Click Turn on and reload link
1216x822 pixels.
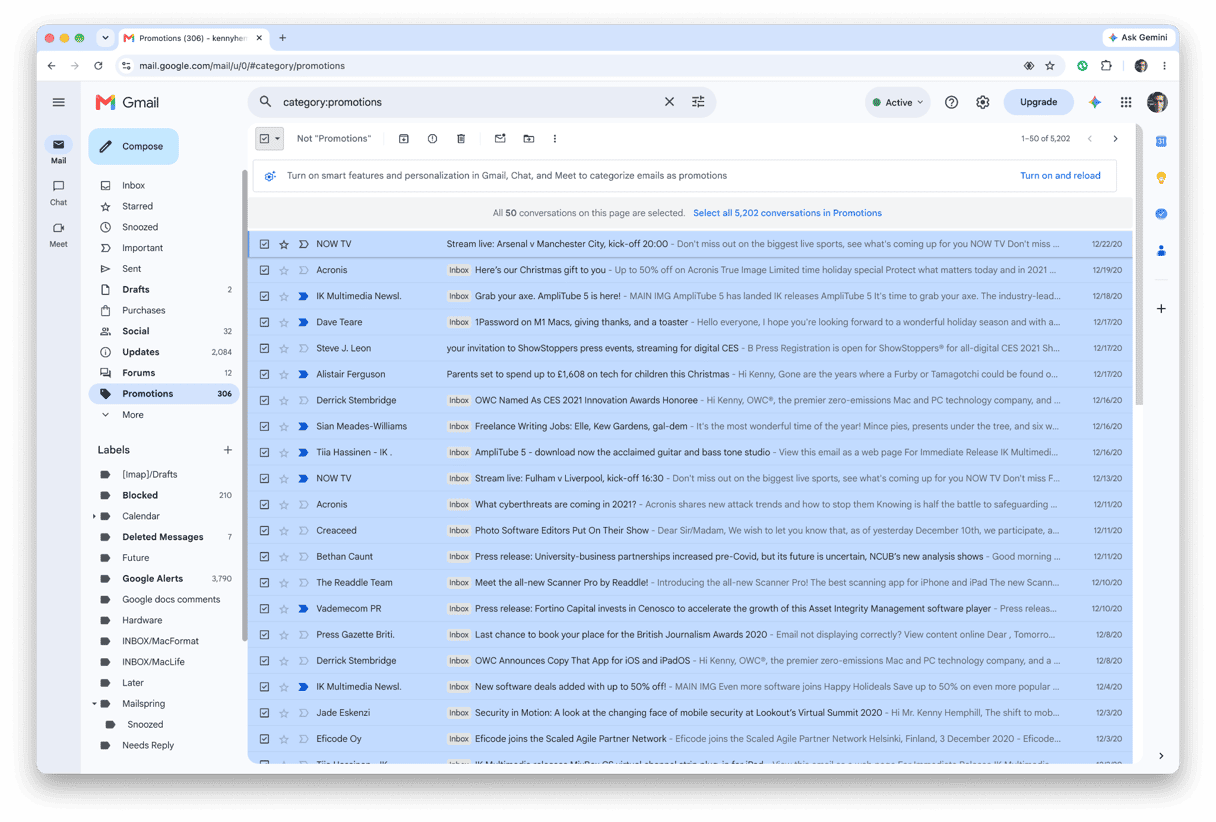point(1060,176)
